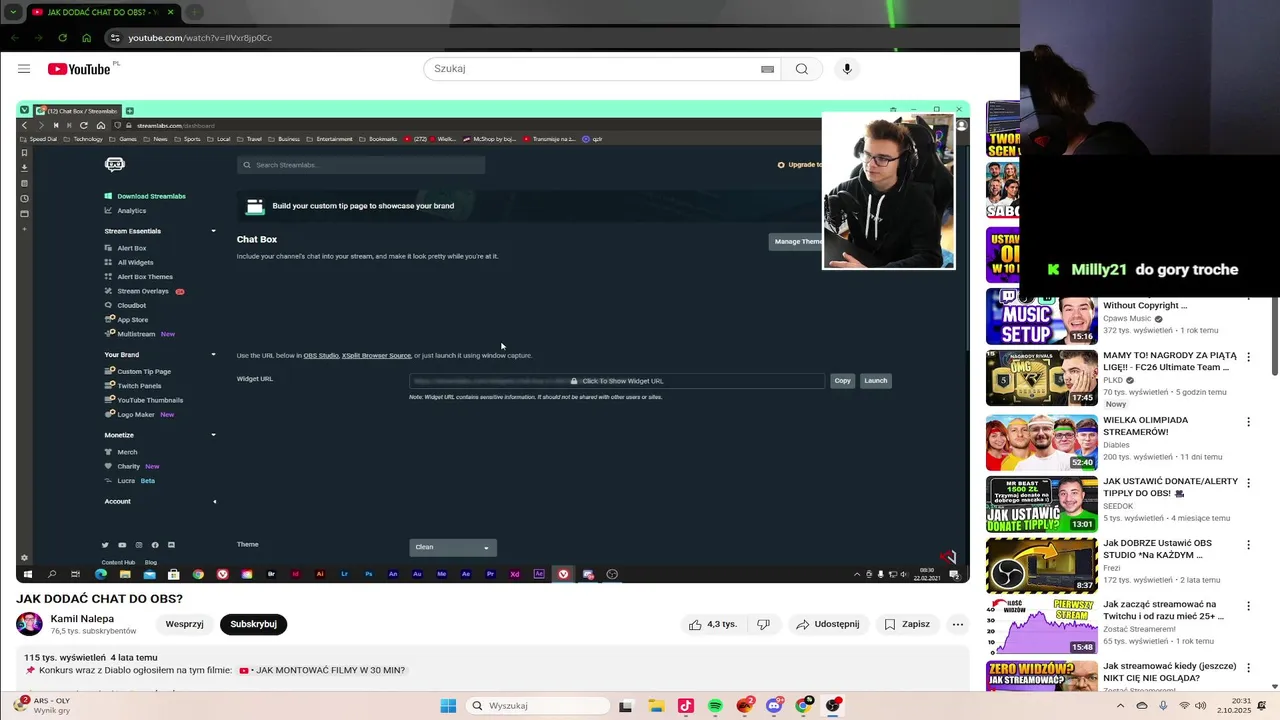Open options for Jak zacząć streamować video
This screenshot has height=720, width=1280.
[1248, 606]
